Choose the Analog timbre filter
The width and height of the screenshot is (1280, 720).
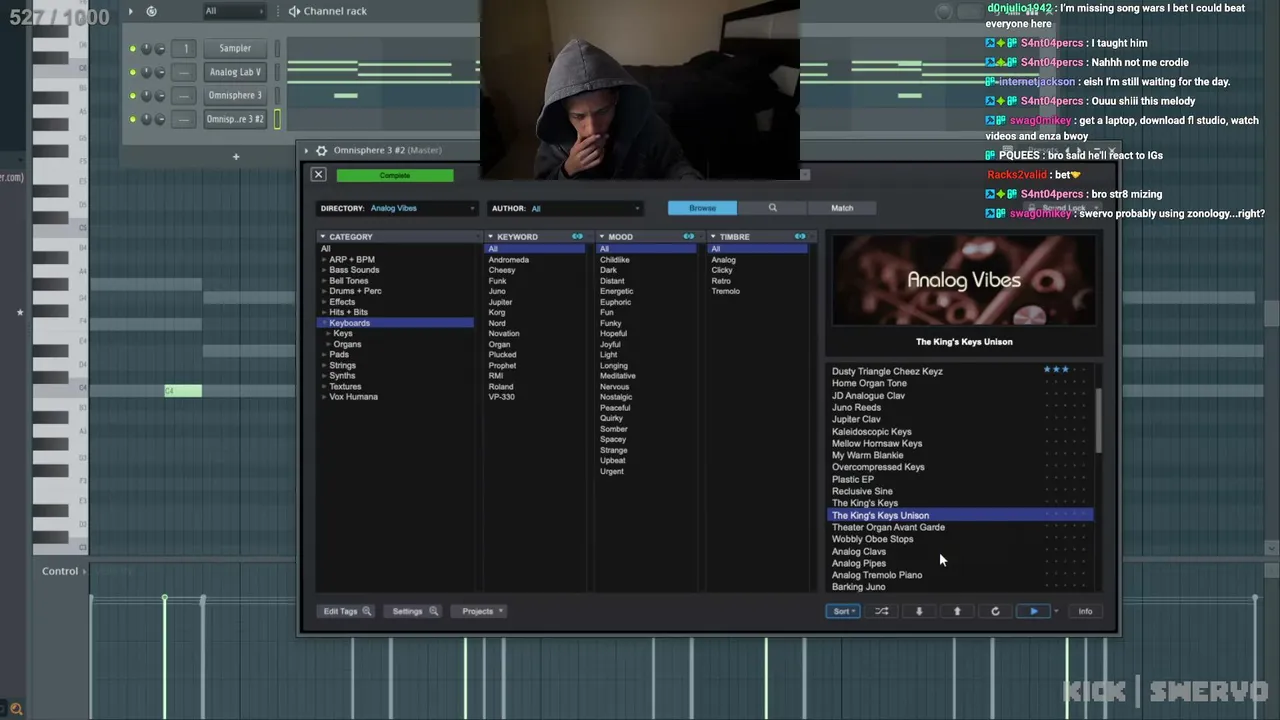click(723, 260)
